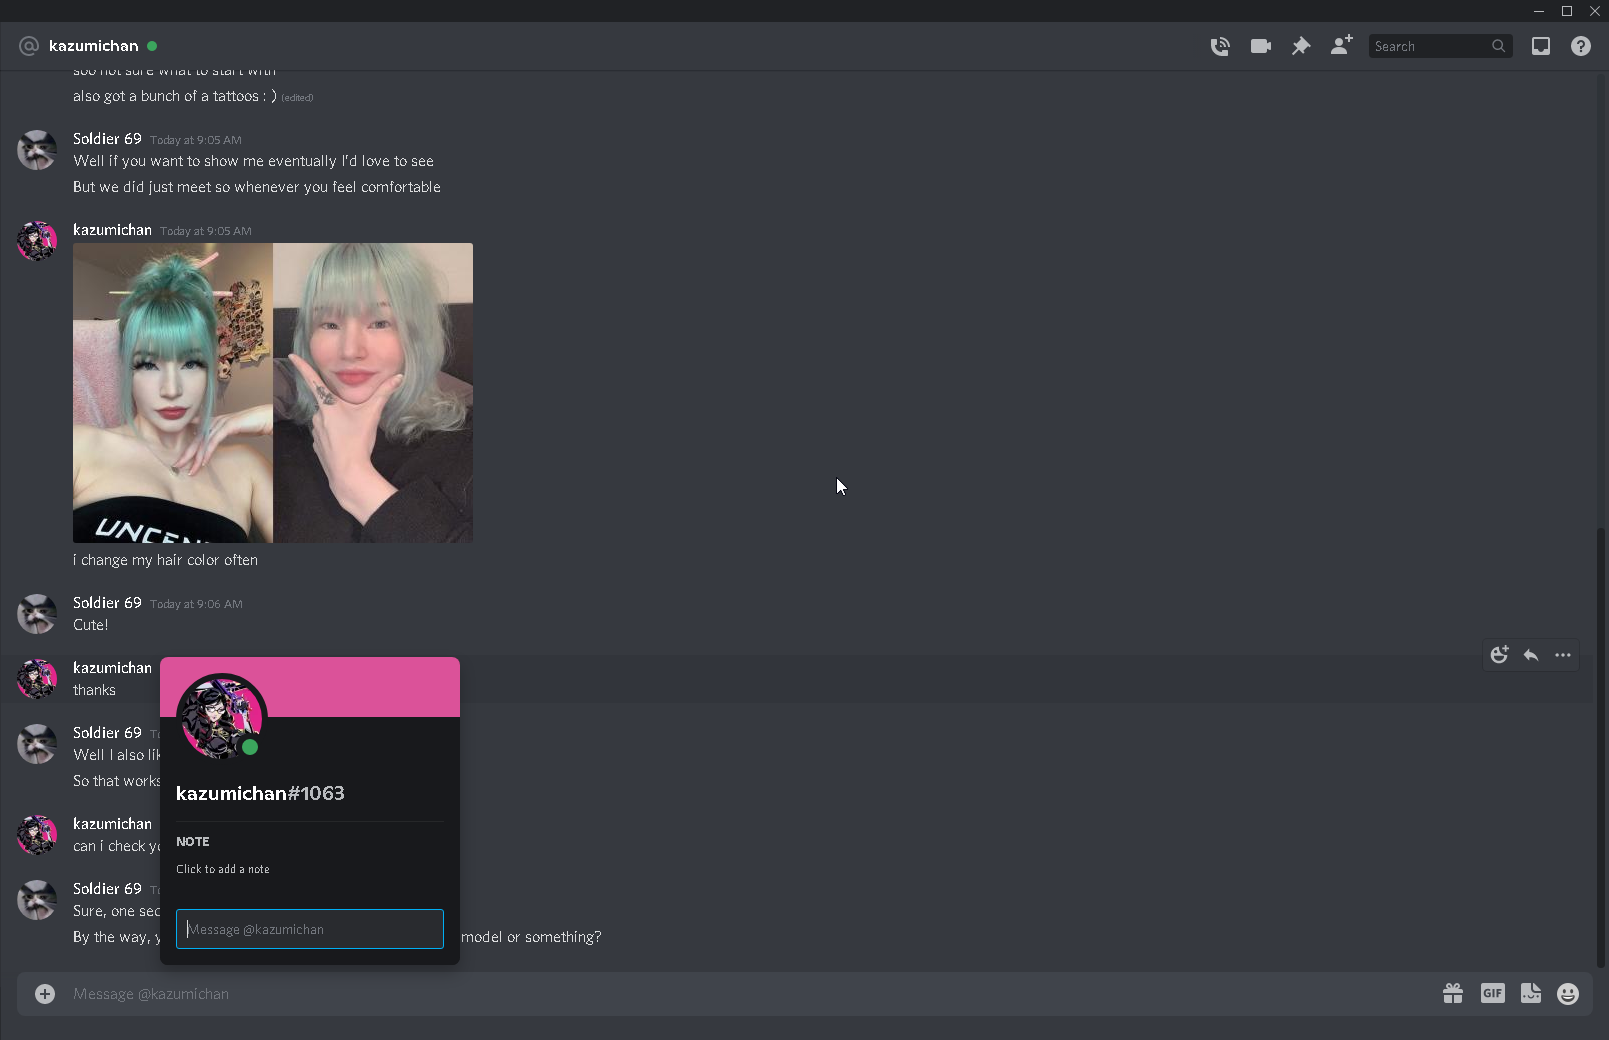Open the Inbox icon
Viewport: 1609px width, 1040px height.
[x=1541, y=46]
